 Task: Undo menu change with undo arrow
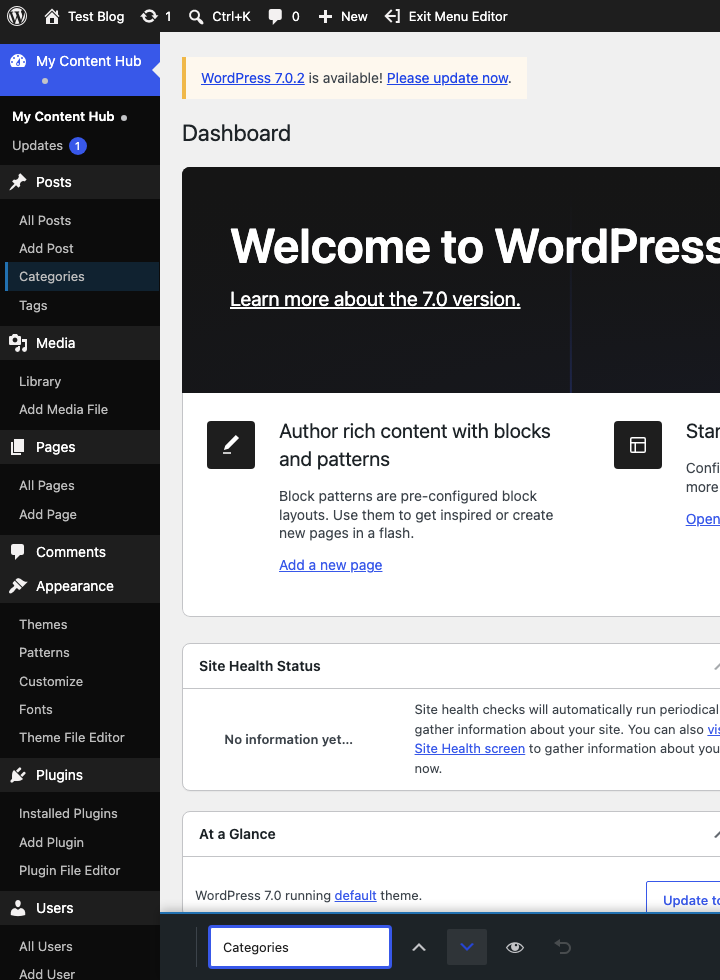(562, 948)
